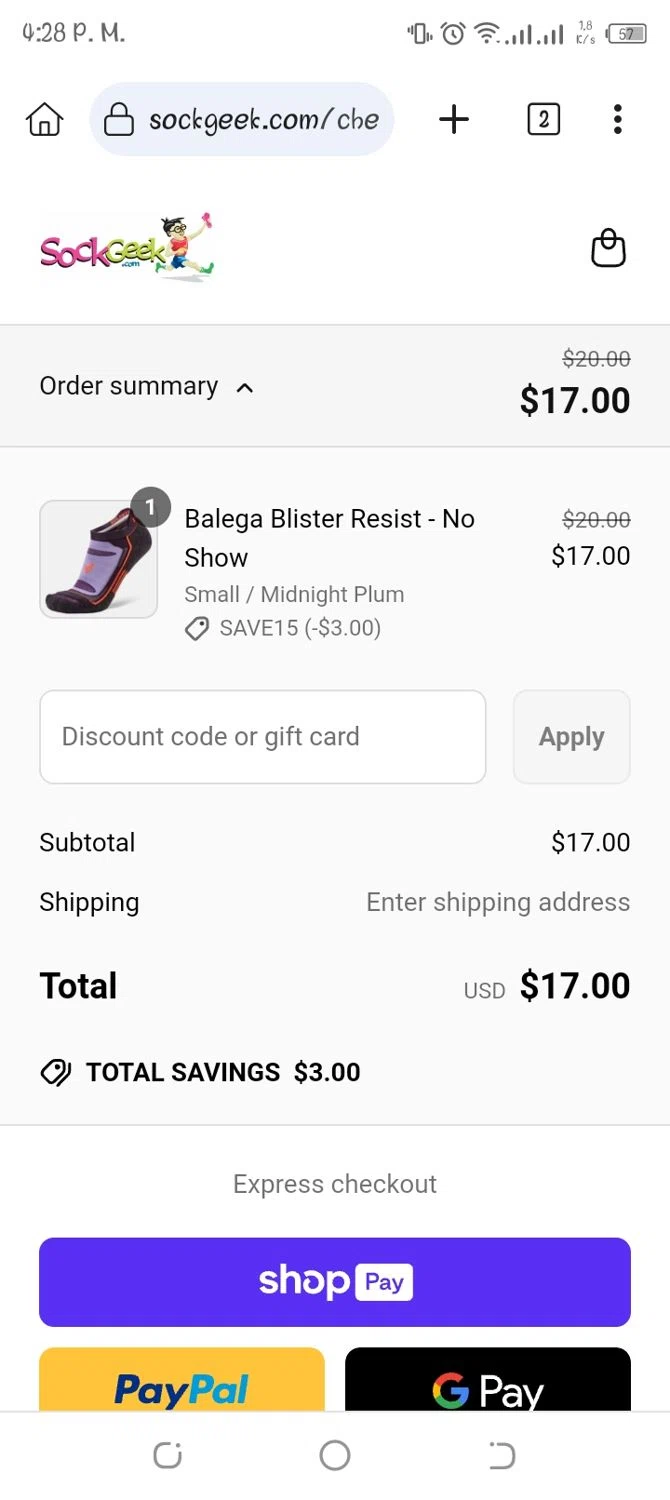Collapse the Order summary chevron
This screenshot has width=670, height=1500.
244,387
